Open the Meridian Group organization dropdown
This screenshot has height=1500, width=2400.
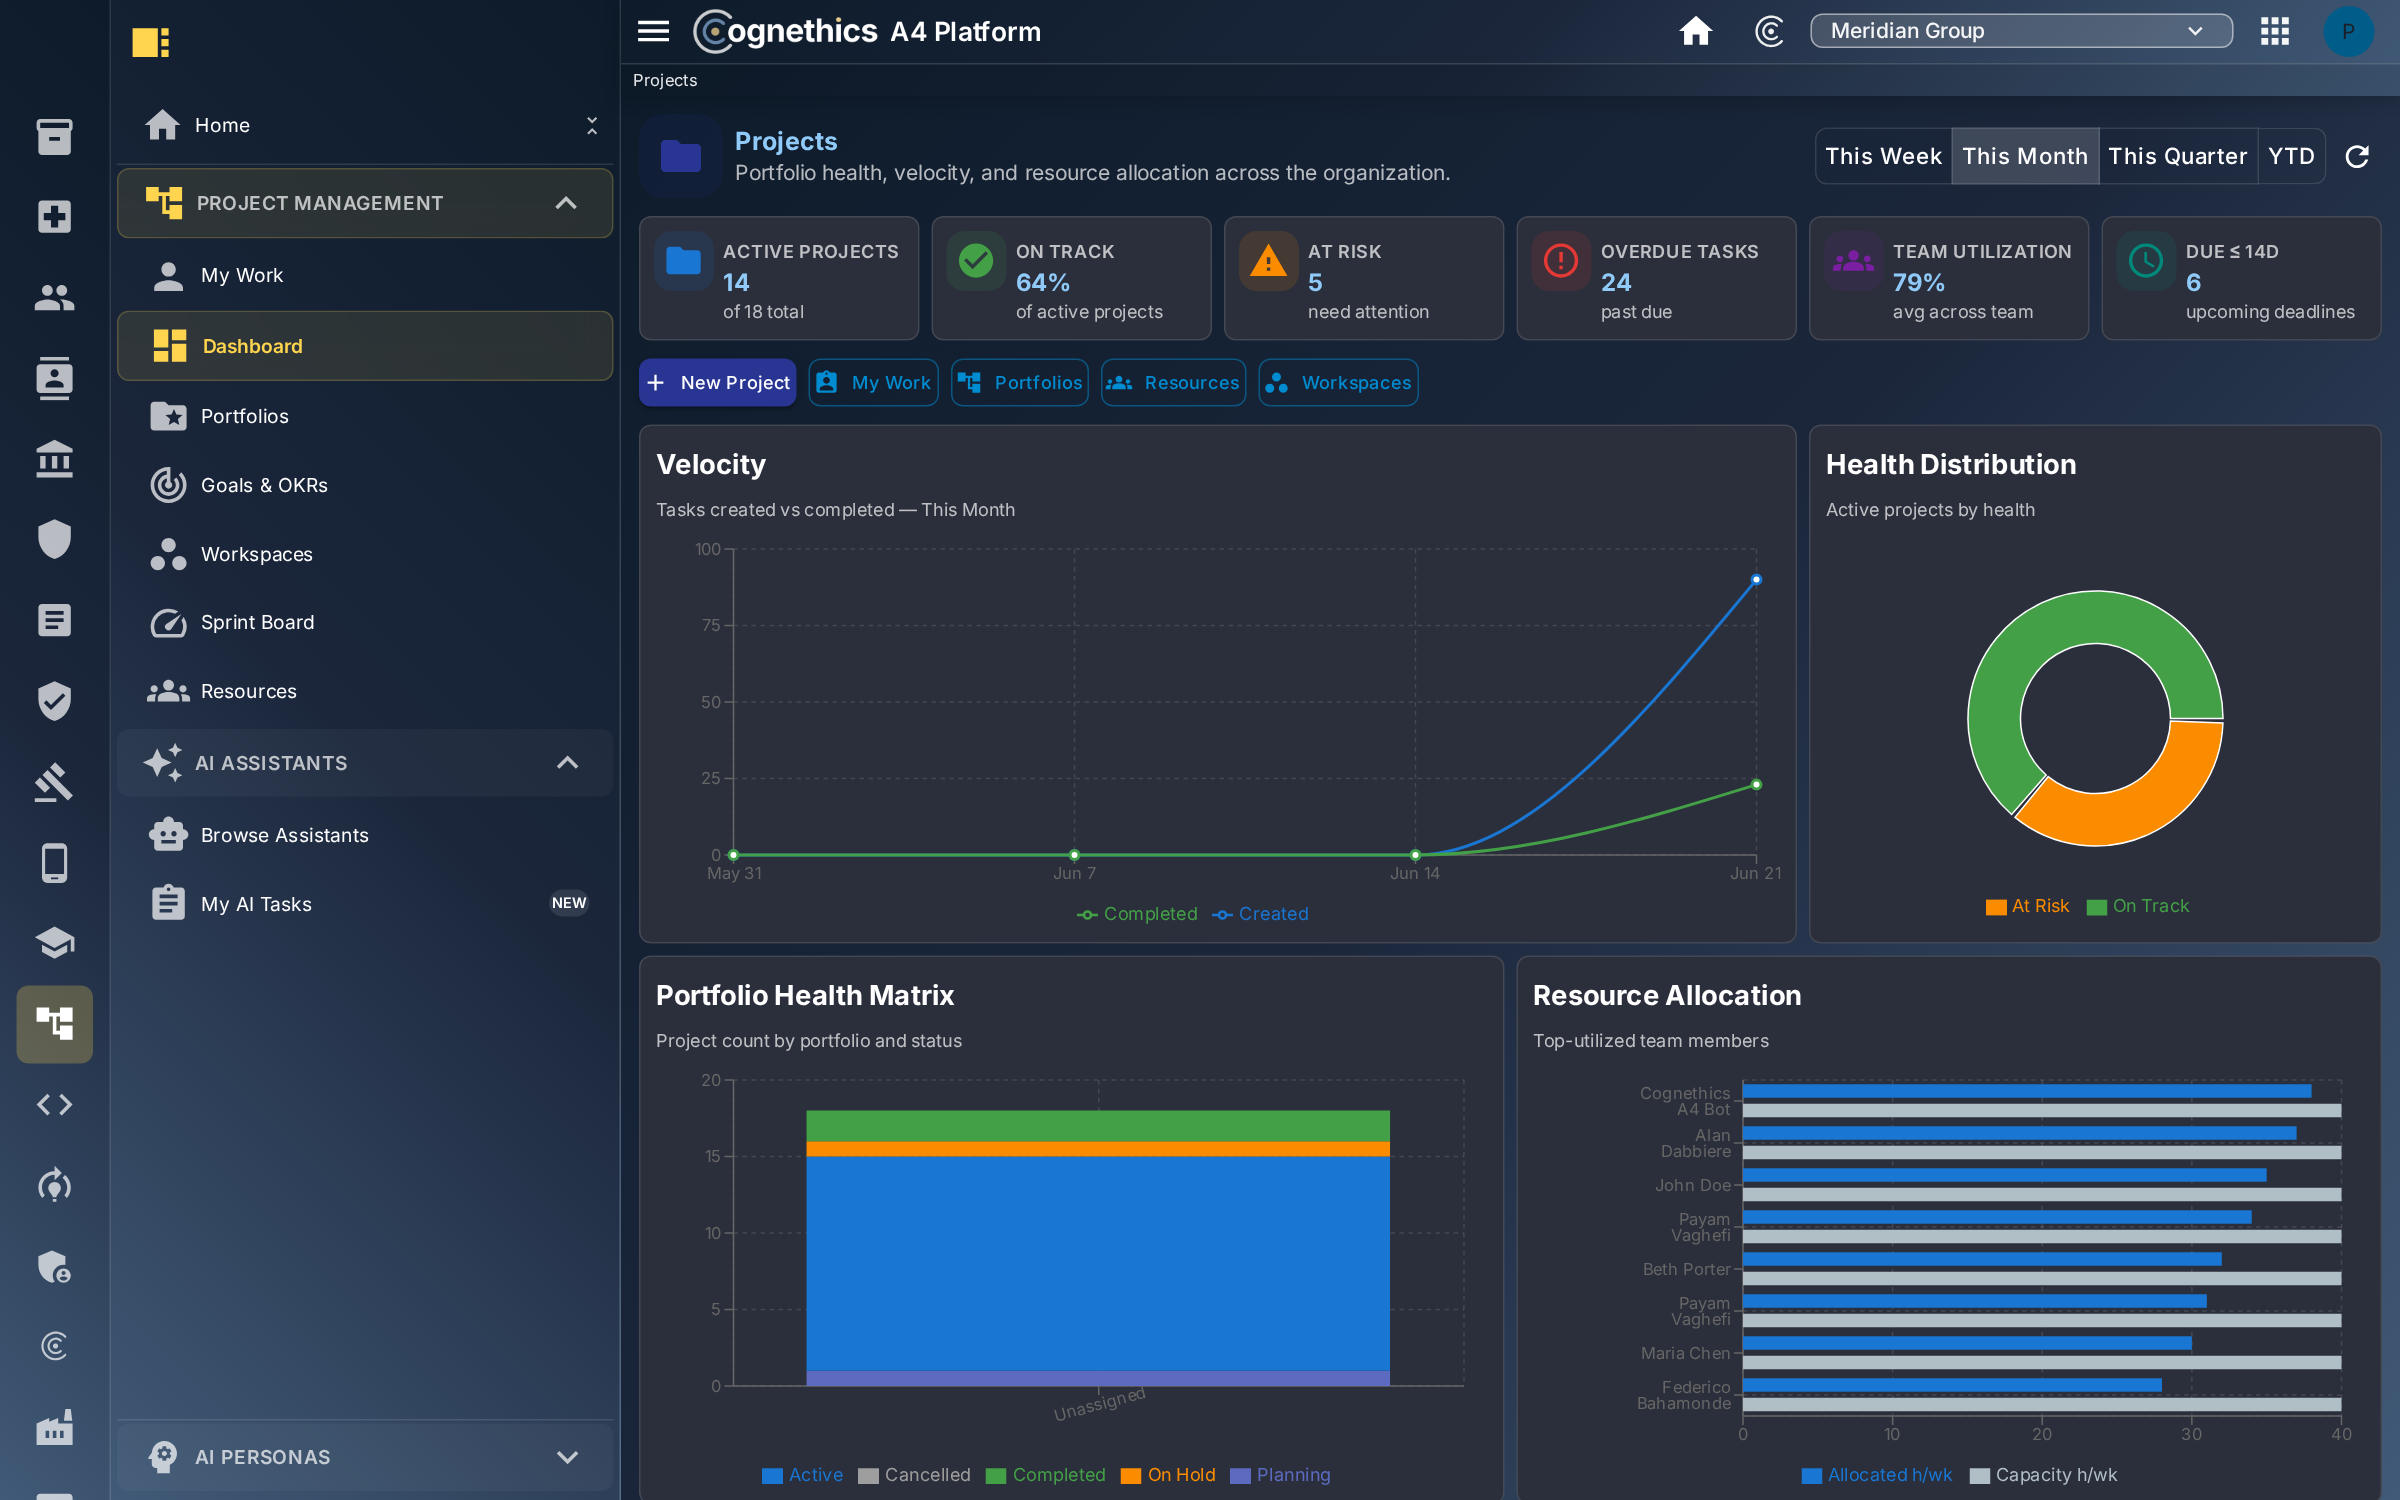coord(2020,31)
